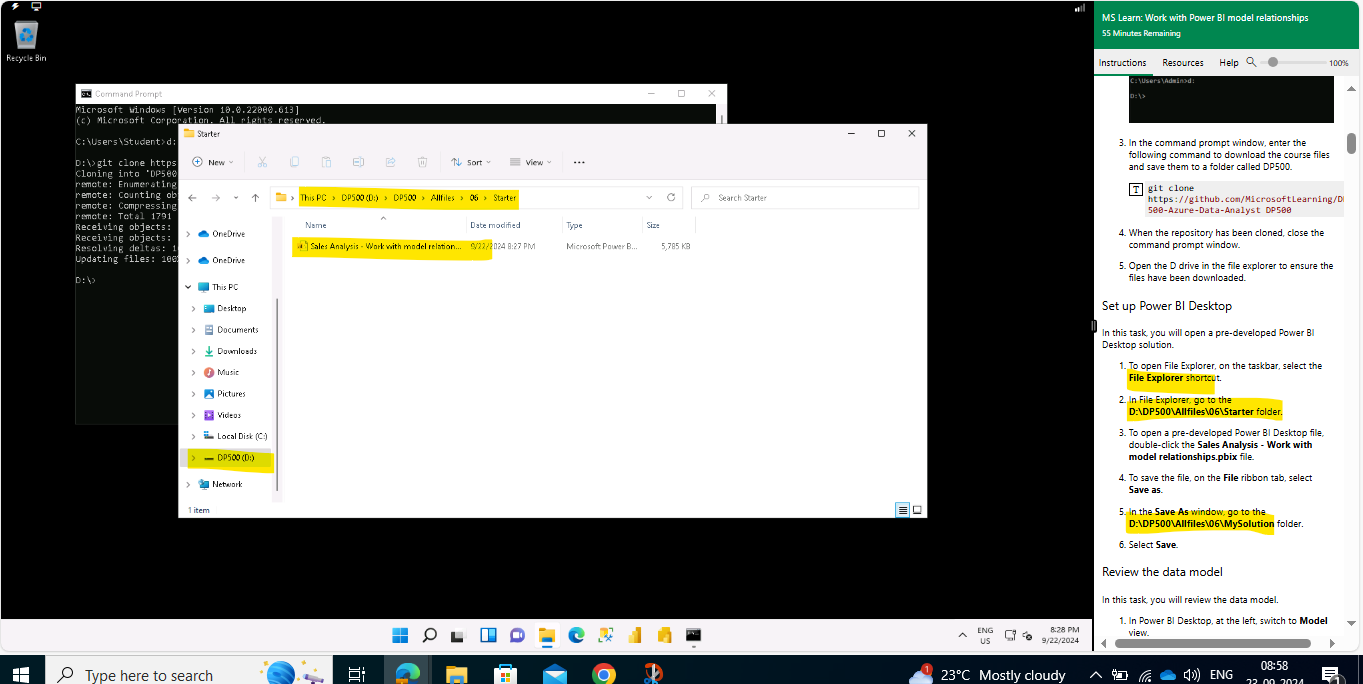Collapse the This PC tree node
The width and height of the screenshot is (1363, 684).
[189, 287]
